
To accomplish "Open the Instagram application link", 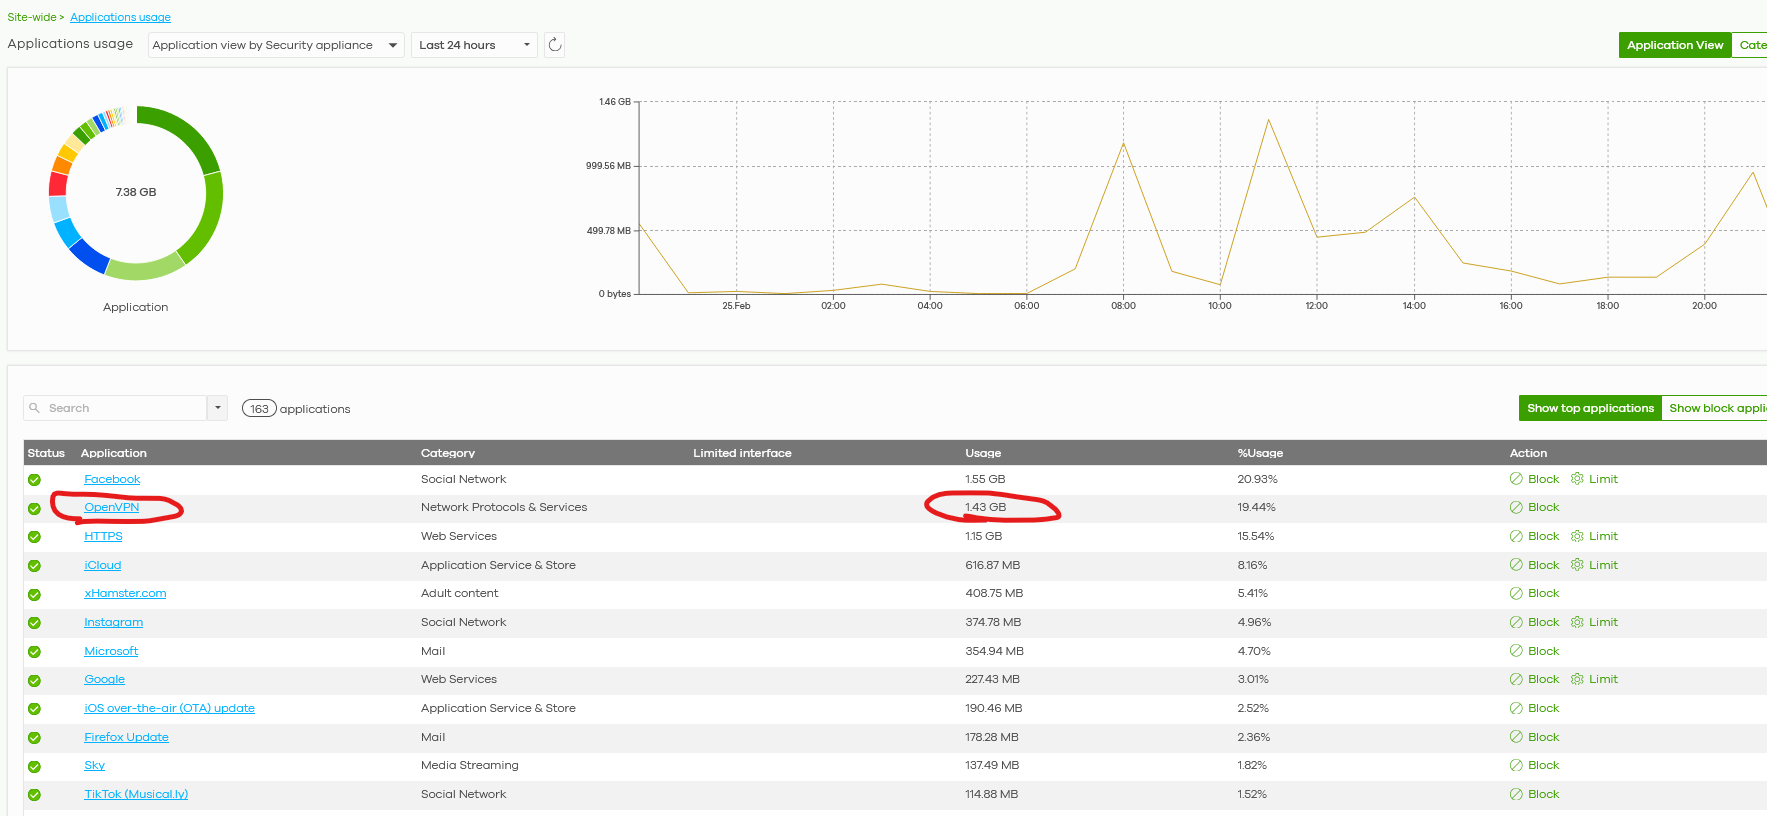I will 113,622.
